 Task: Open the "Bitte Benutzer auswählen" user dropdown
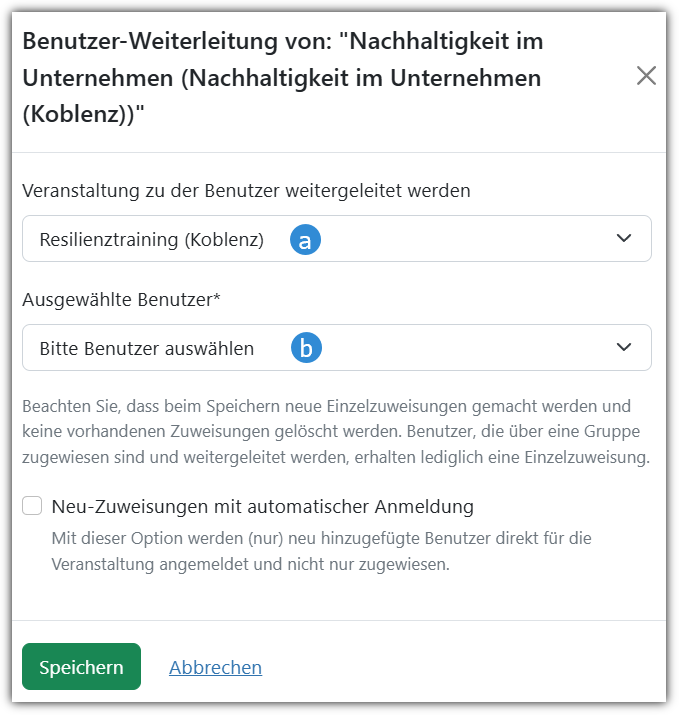tap(450, 347)
